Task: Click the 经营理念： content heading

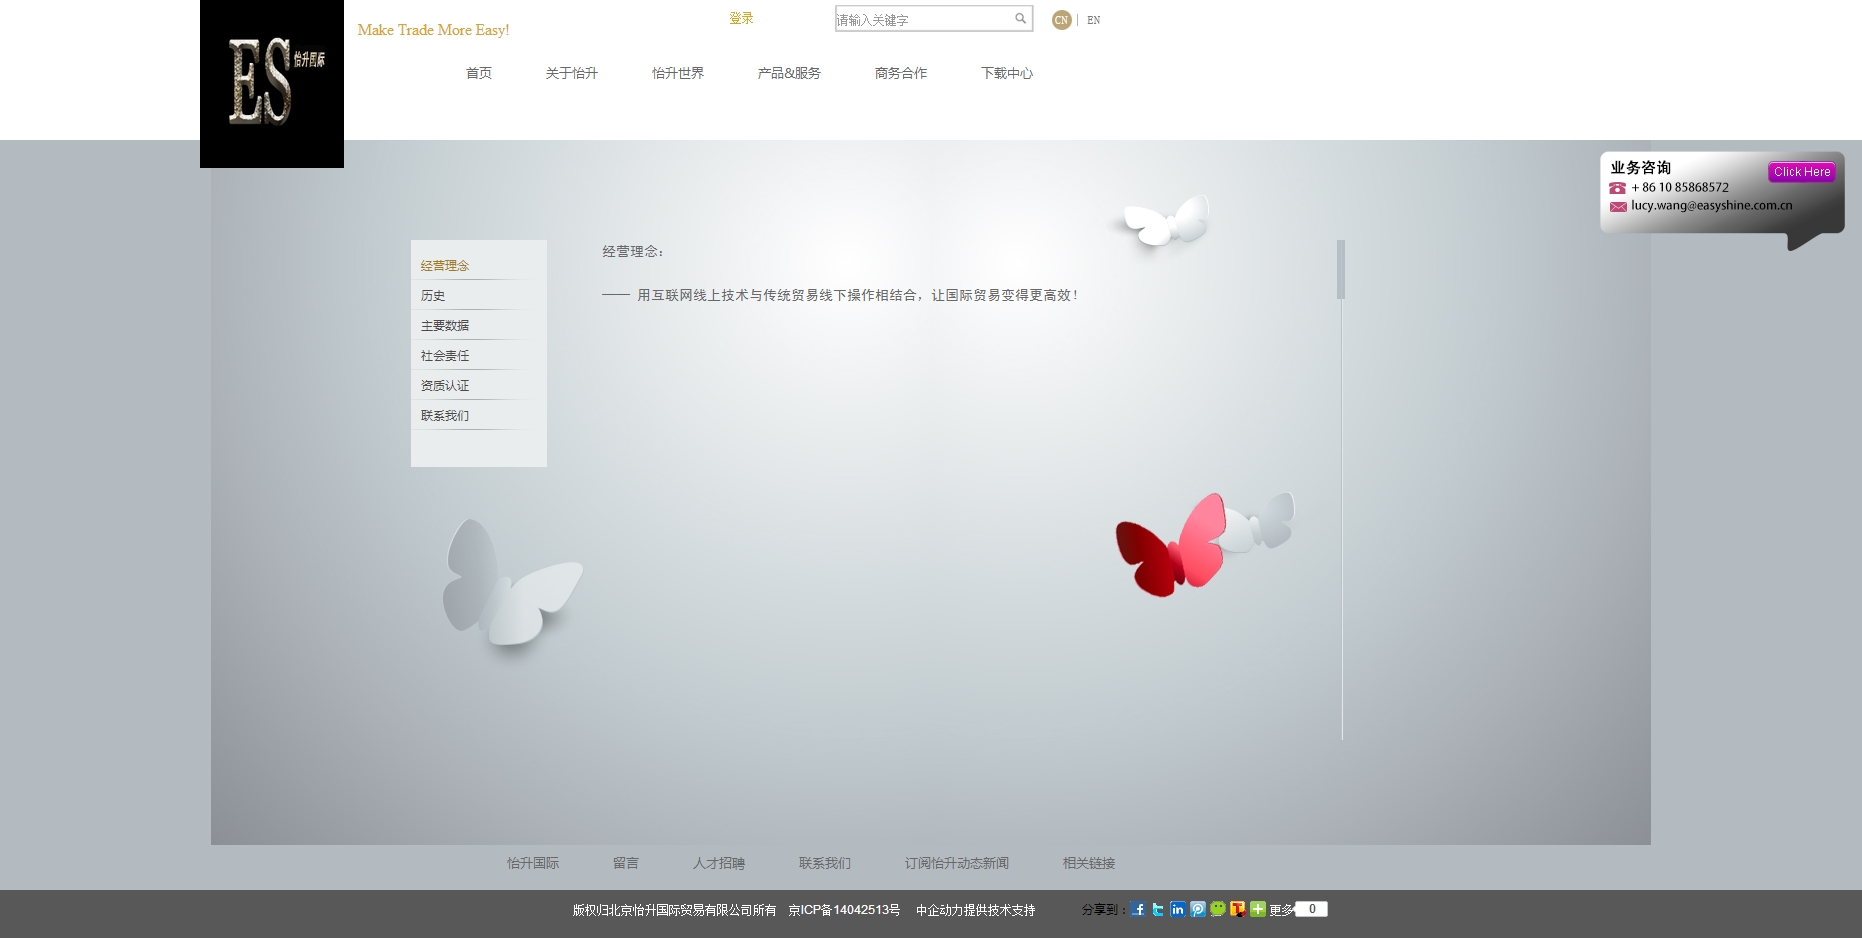Action: [634, 252]
